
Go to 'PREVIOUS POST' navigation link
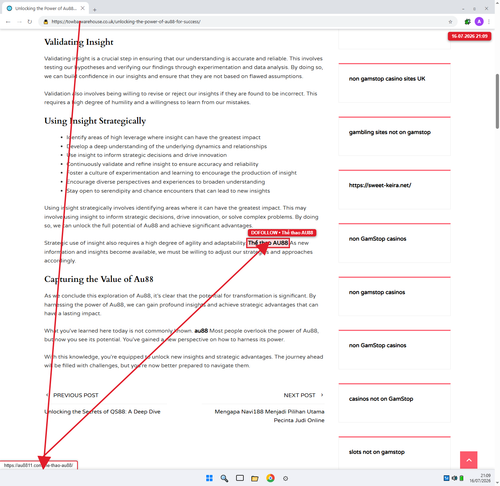click(72, 395)
